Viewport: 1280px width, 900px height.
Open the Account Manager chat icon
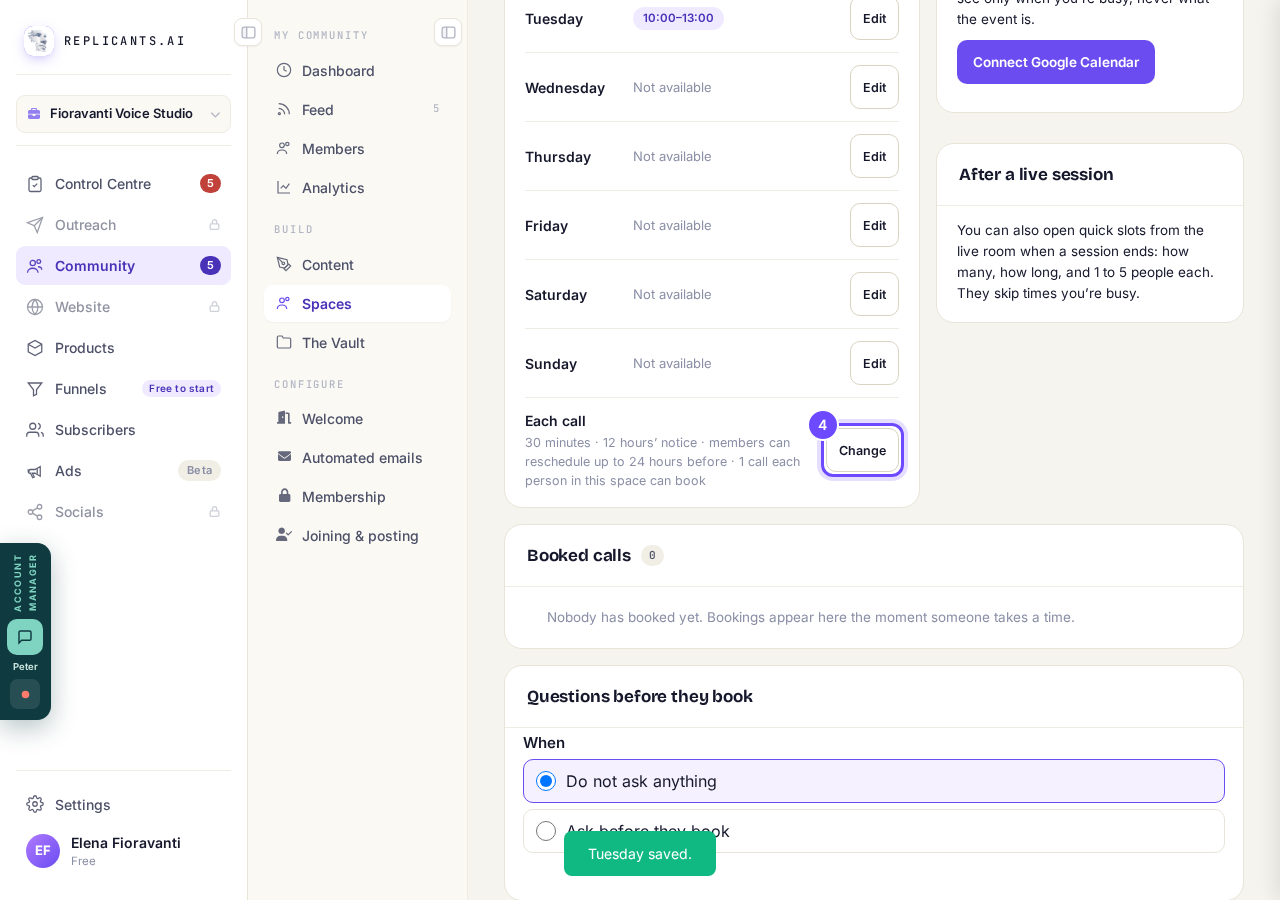pos(25,637)
